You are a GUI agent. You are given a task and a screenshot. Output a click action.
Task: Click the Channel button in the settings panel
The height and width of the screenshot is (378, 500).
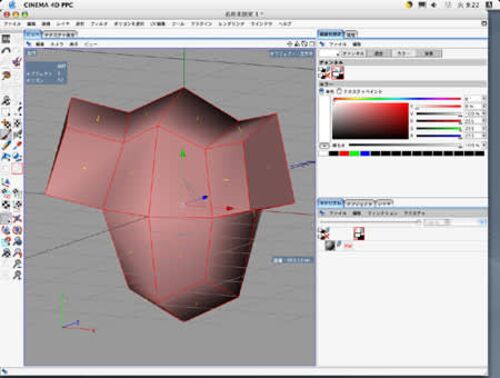click(353, 53)
